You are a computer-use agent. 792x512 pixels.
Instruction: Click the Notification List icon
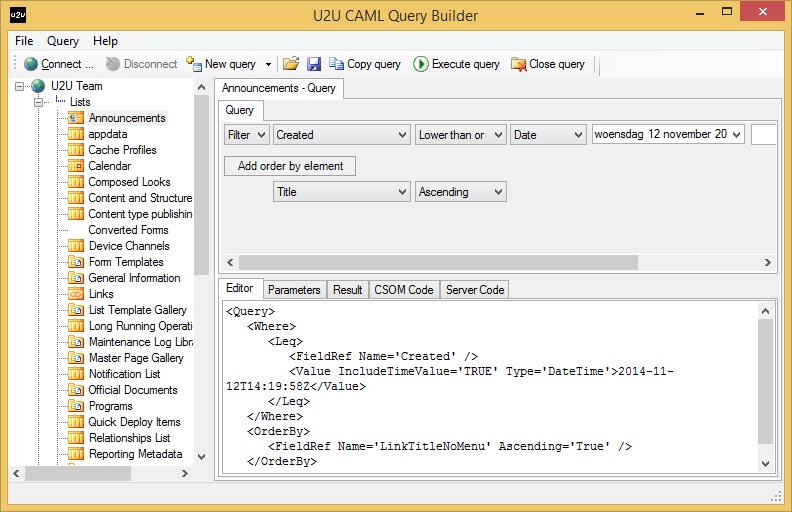pos(76,374)
